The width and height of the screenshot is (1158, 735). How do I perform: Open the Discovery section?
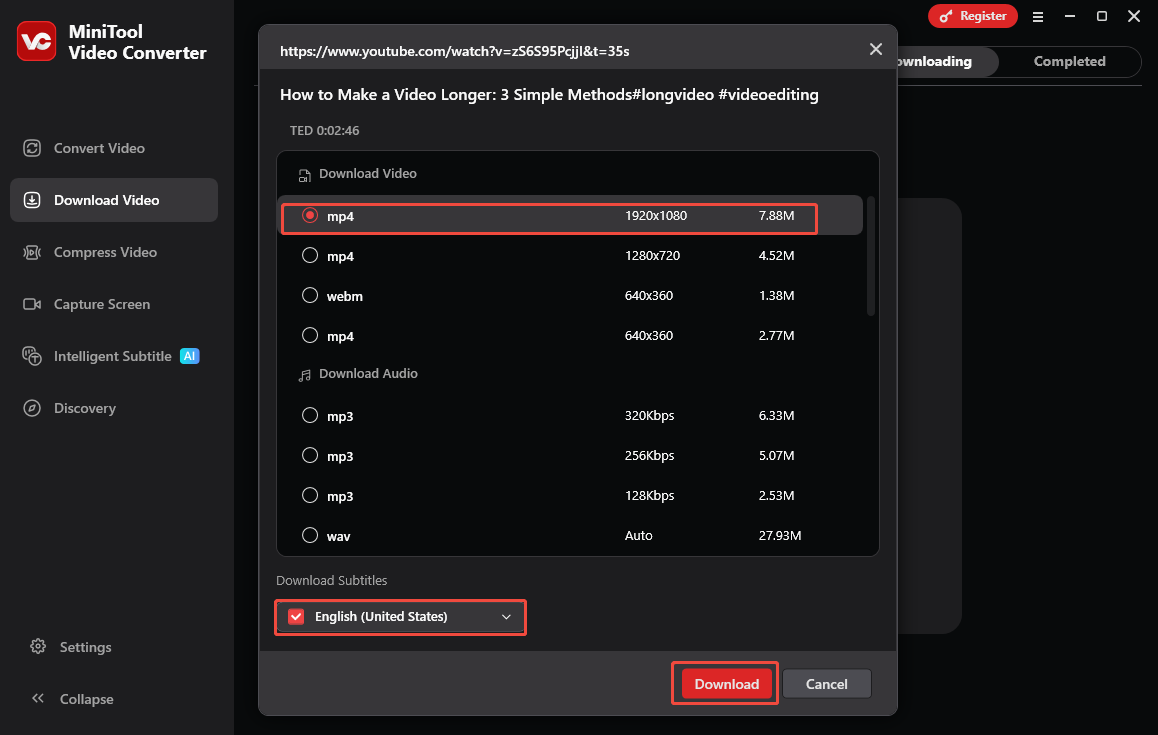pos(84,408)
